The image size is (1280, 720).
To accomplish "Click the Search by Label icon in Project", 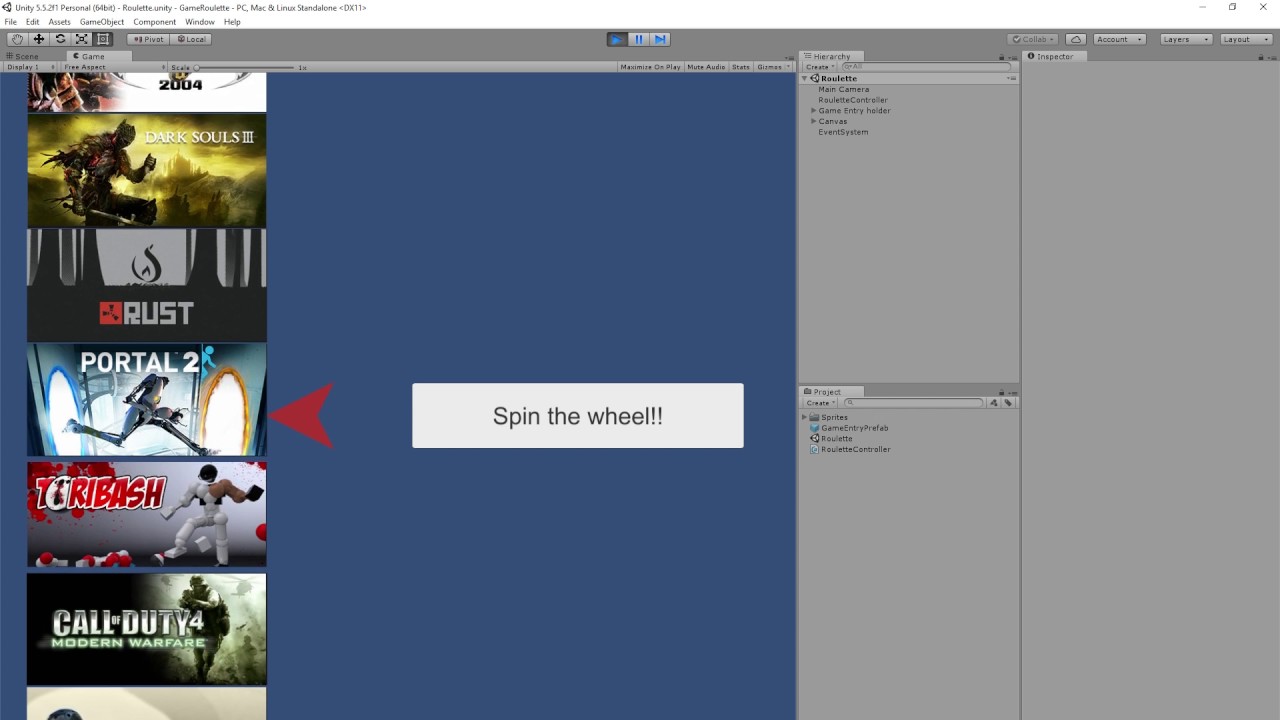I will click(1008, 403).
